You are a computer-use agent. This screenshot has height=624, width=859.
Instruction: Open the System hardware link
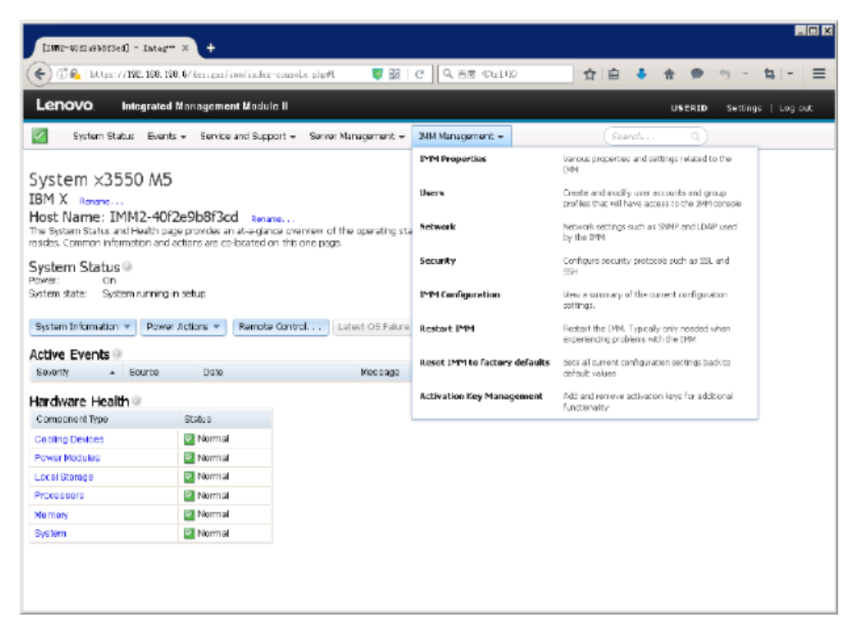[50, 534]
